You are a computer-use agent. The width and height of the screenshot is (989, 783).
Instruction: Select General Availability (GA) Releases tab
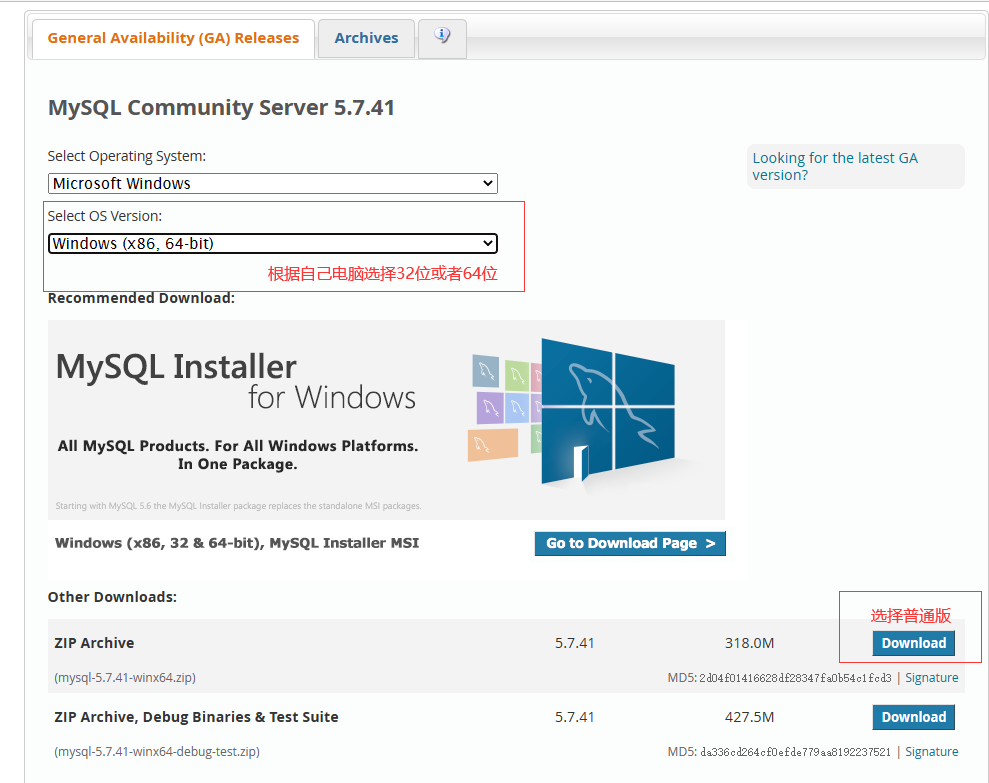(x=173, y=38)
